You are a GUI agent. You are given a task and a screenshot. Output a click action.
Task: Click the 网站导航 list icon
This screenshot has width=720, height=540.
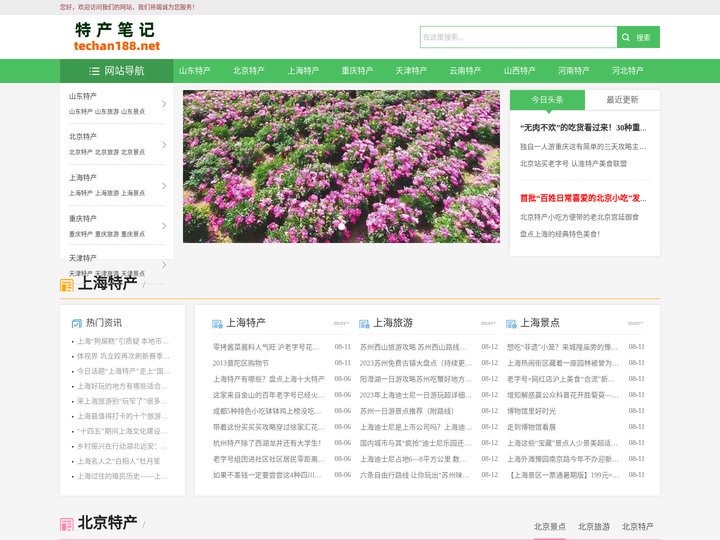tap(94, 71)
